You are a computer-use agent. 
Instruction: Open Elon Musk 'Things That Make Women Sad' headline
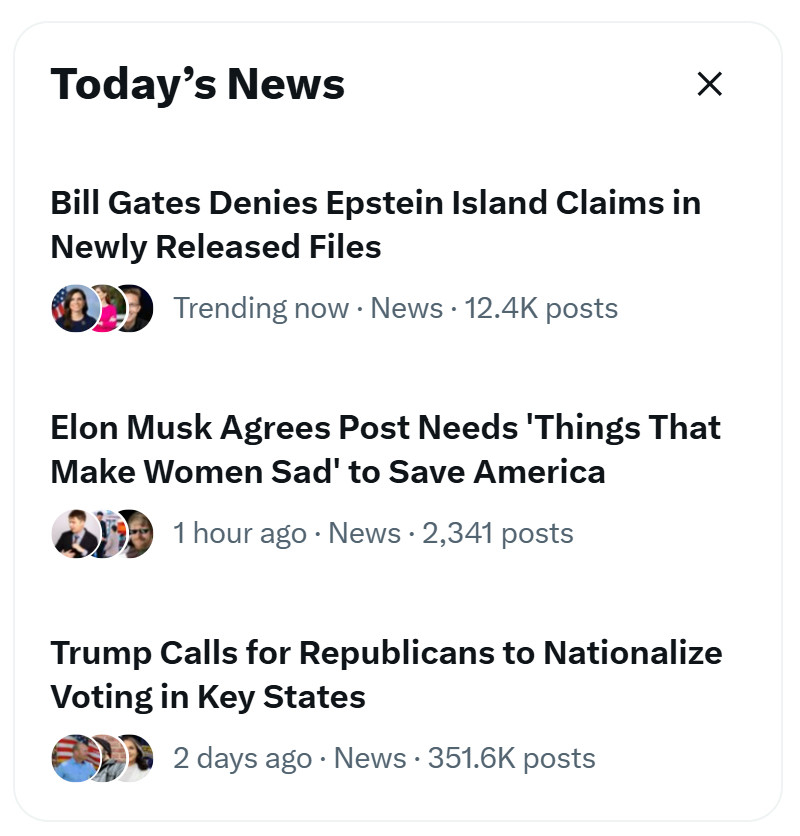(x=385, y=449)
